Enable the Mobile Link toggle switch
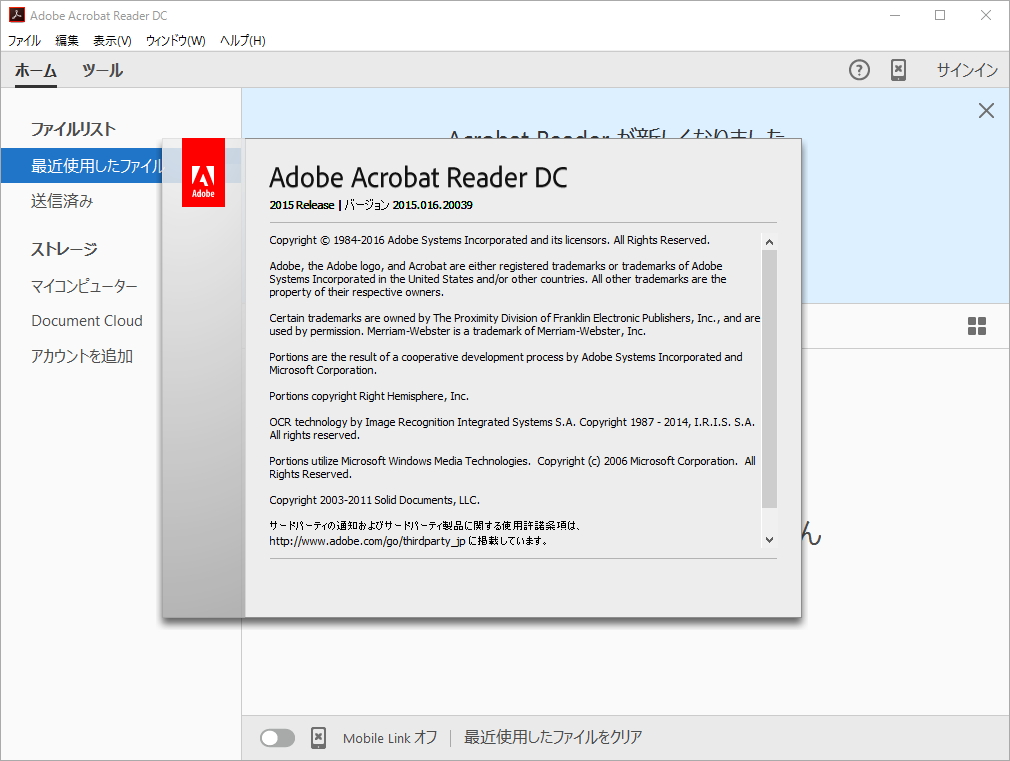The width and height of the screenshot is (1010, 761). (x=277, y=737)
